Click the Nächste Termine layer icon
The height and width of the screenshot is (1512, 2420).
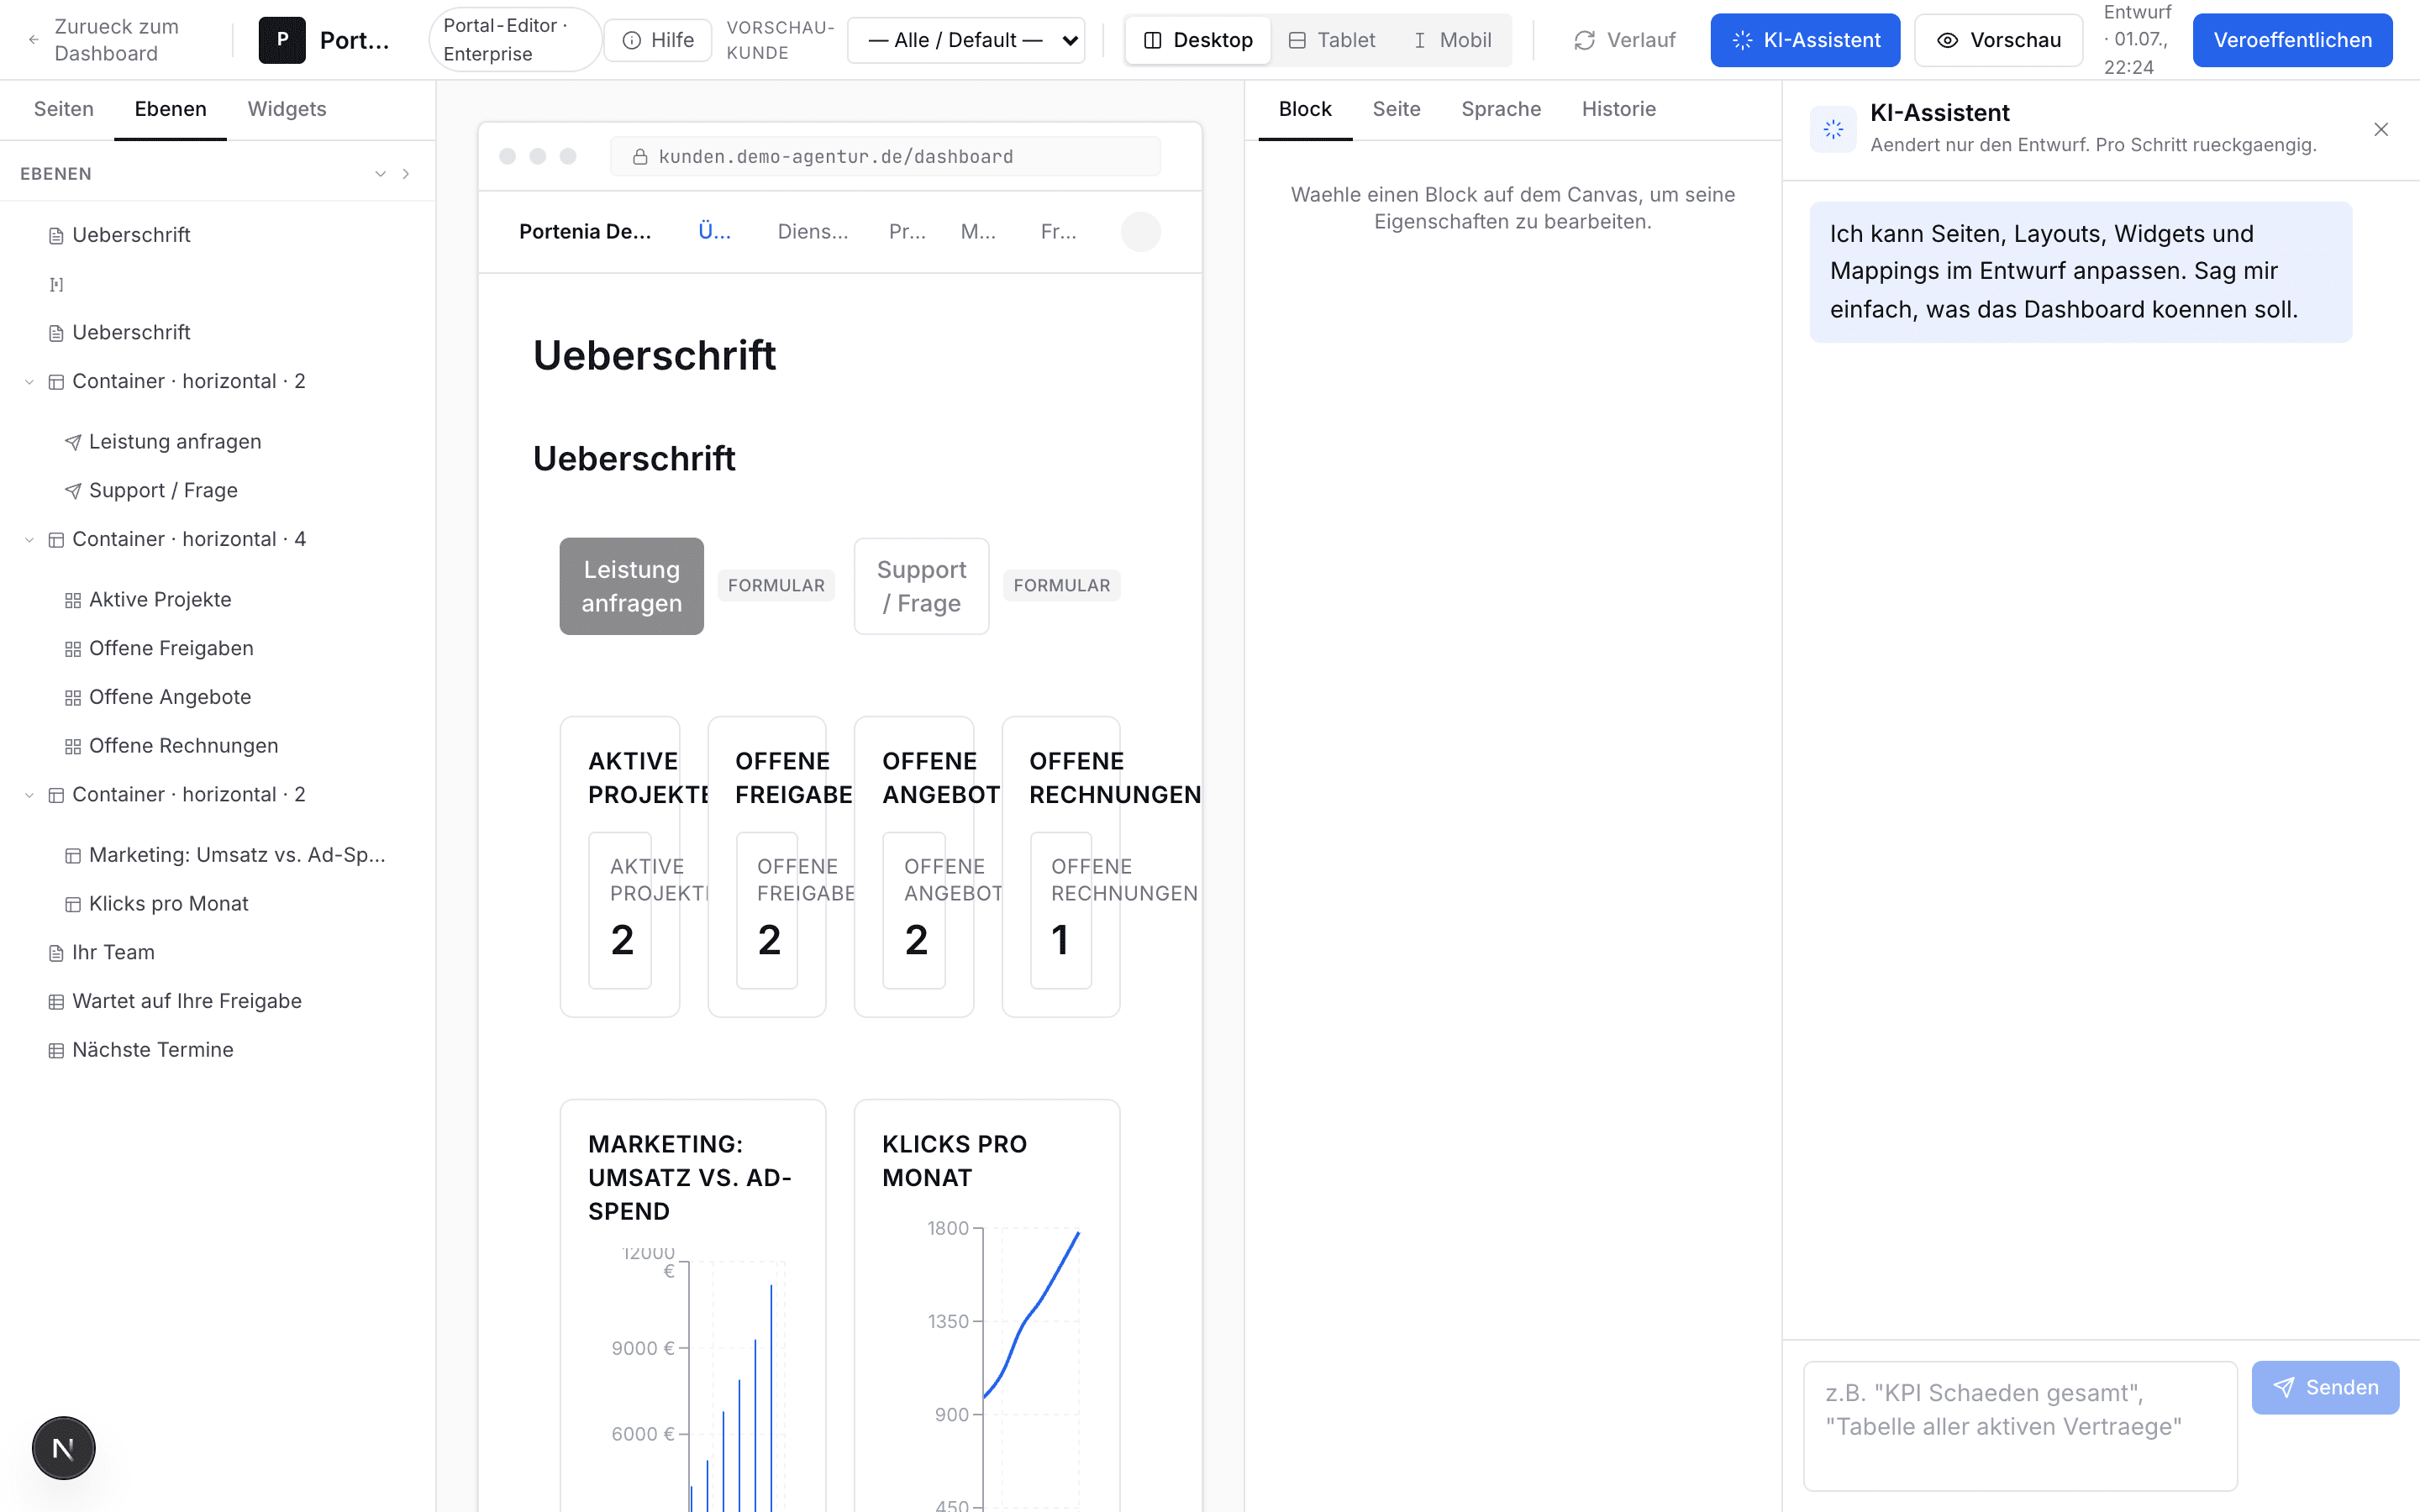click(x=56, y=1051)
